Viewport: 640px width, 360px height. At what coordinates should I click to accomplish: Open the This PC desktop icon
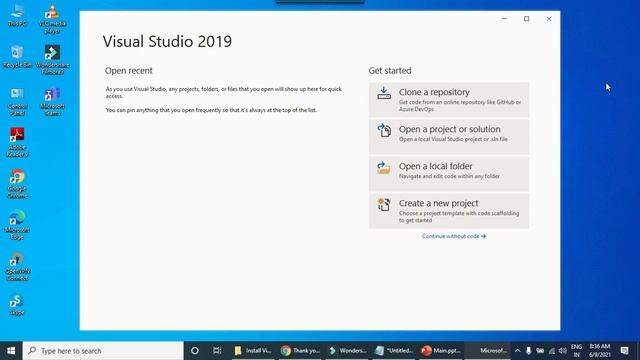(x=17, y=16)
